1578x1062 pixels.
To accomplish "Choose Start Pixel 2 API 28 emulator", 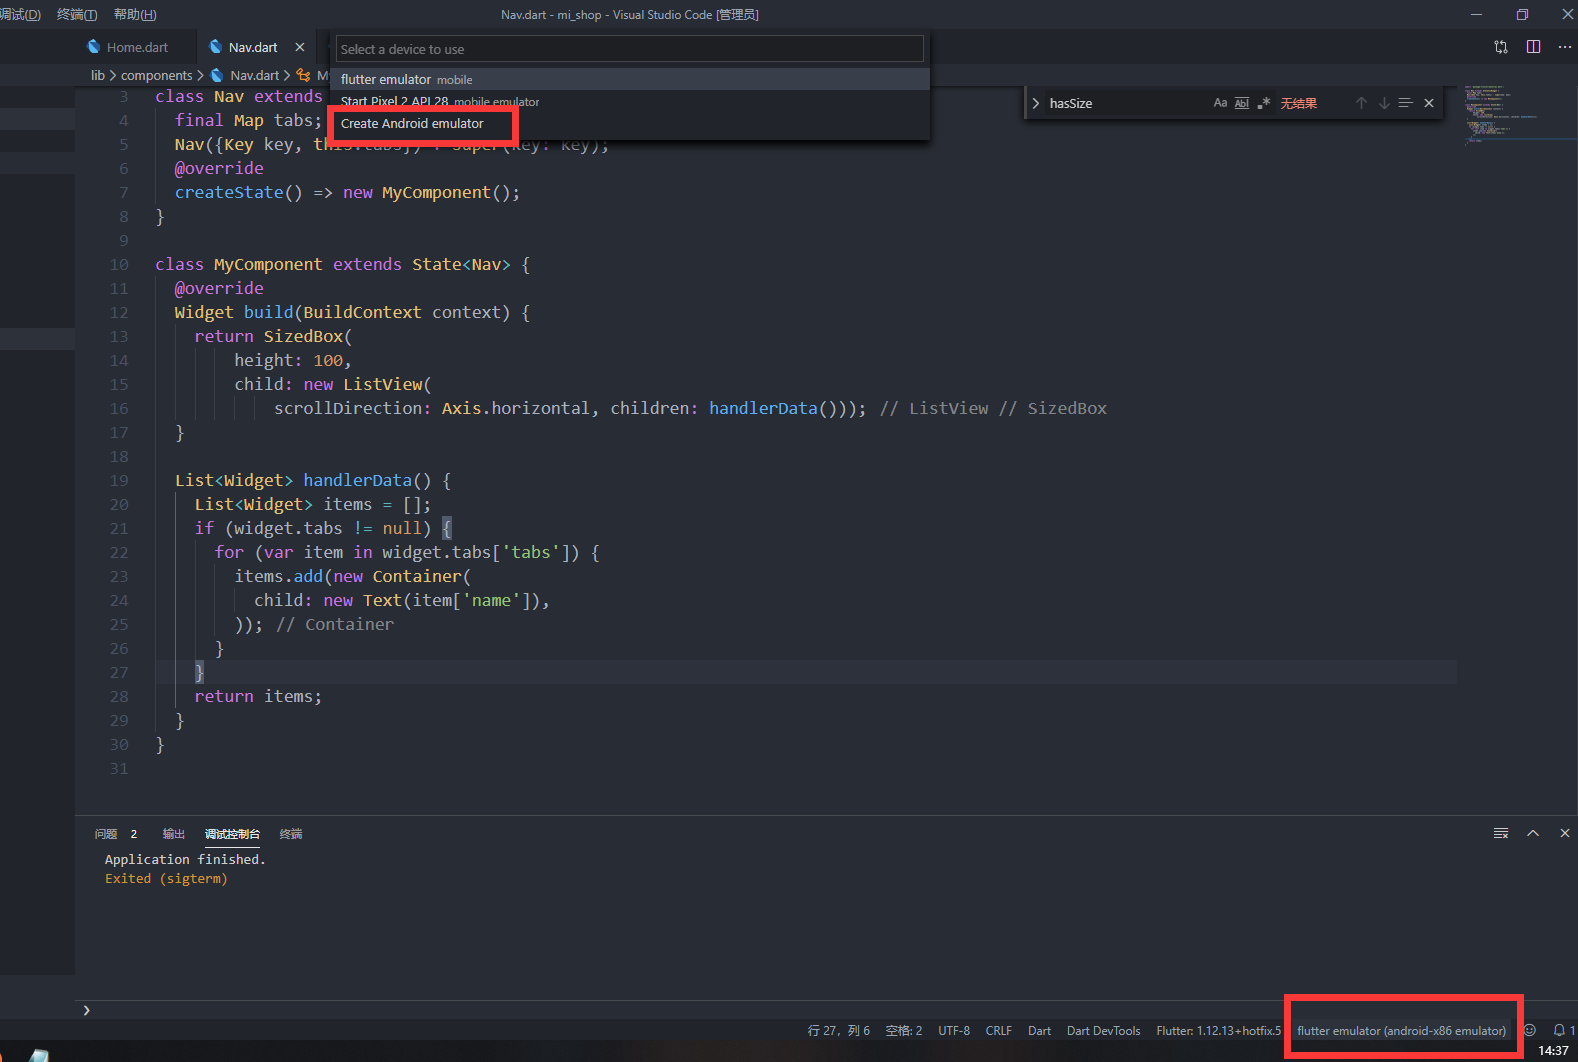I will pos(630,101).
